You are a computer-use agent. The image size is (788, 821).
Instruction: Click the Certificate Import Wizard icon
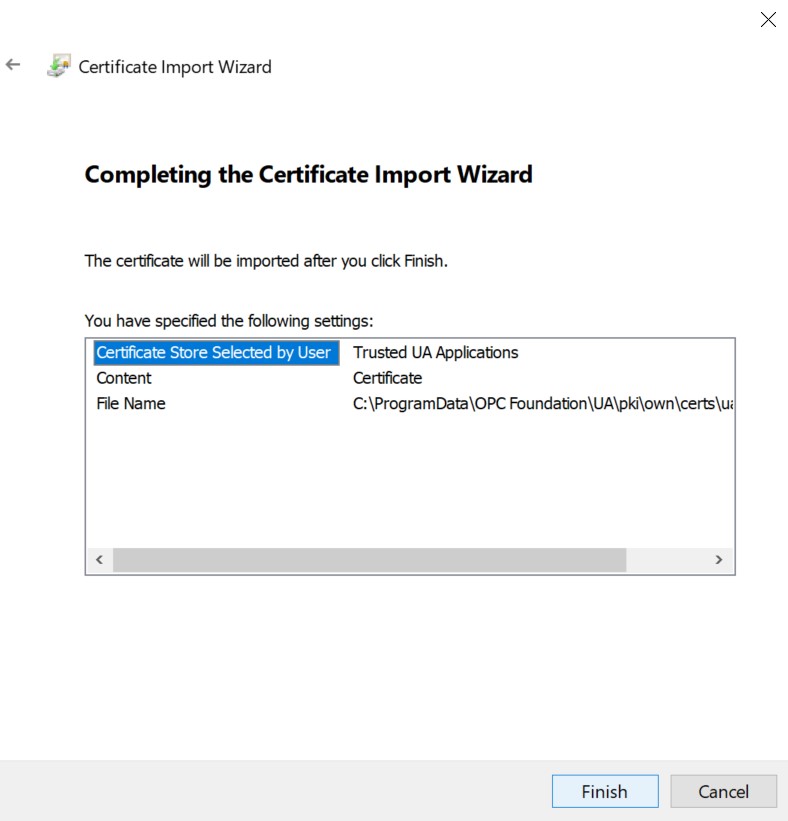[x=59, y=67]
